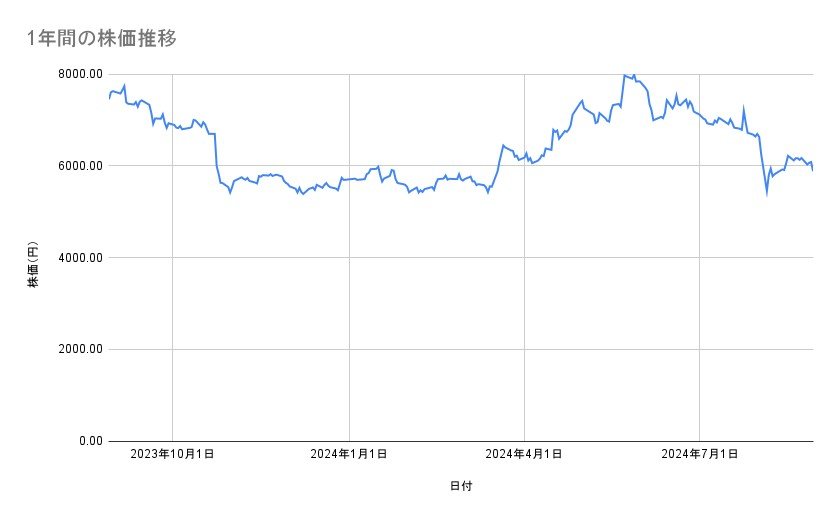Select the leftmost starting point of the line

click(x=109, y=98)
